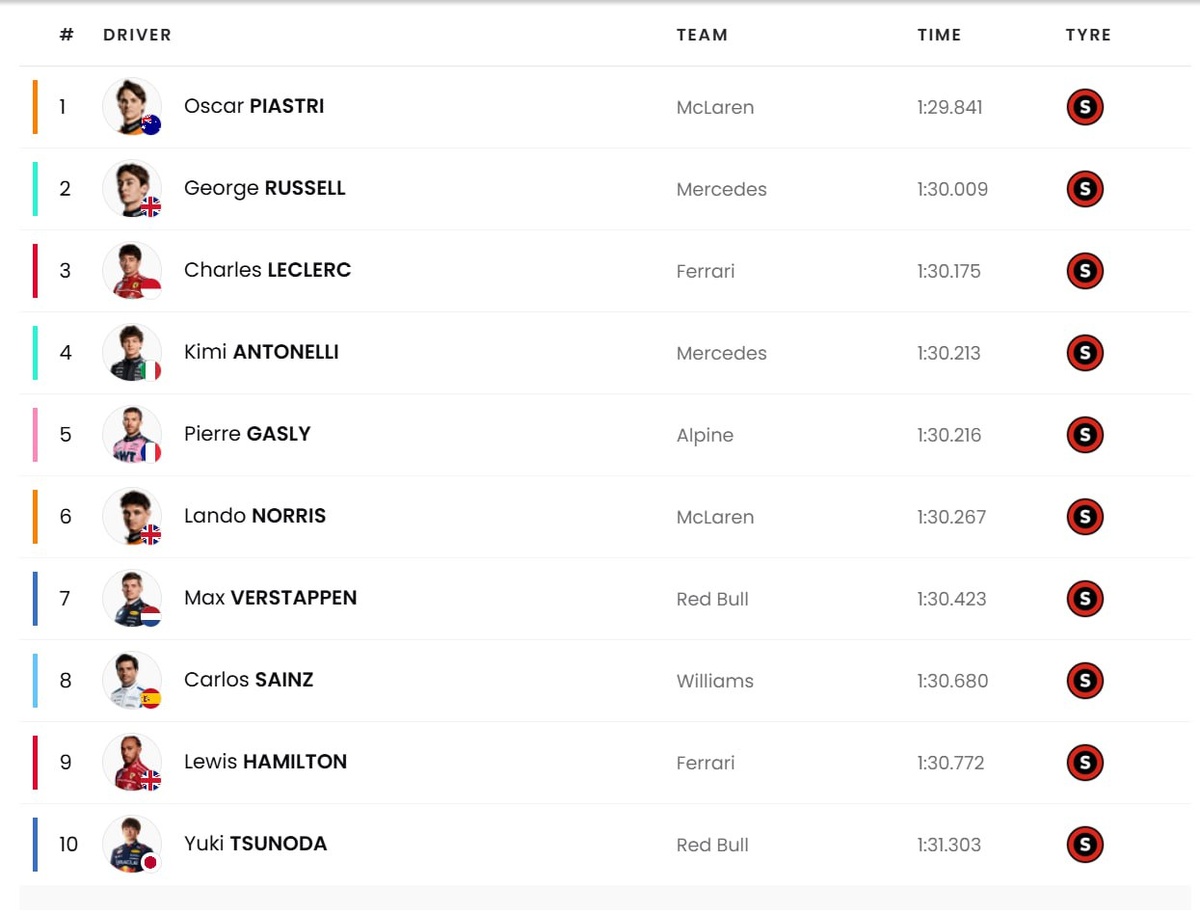Open Carlos Sainz driver name link
The image size is (1200, 914).
click(x=249, y=680)
